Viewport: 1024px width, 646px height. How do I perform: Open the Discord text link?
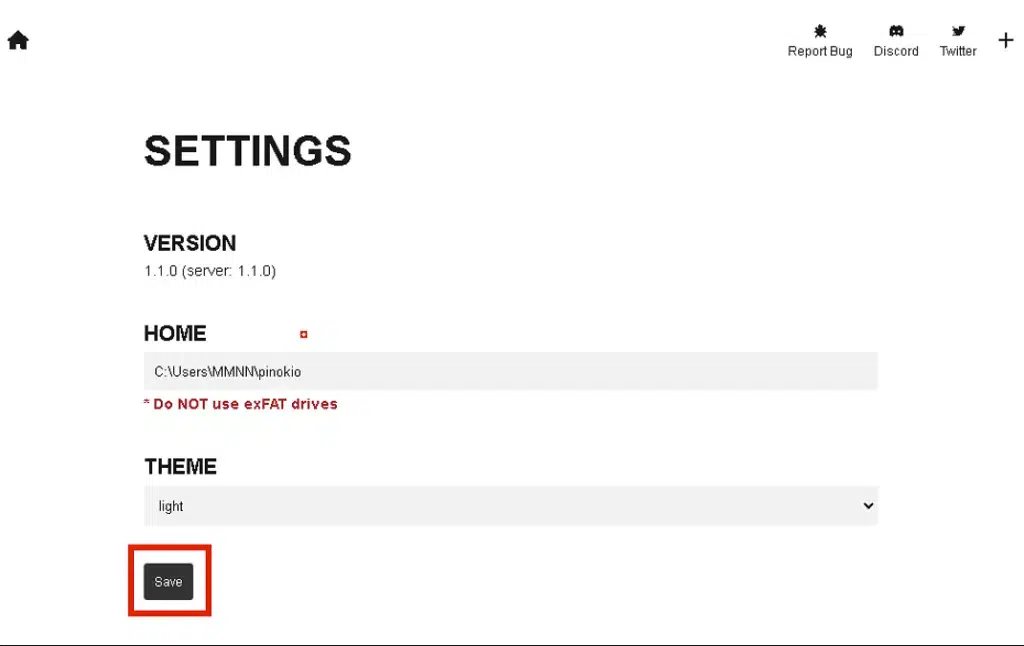pos(896,51)
